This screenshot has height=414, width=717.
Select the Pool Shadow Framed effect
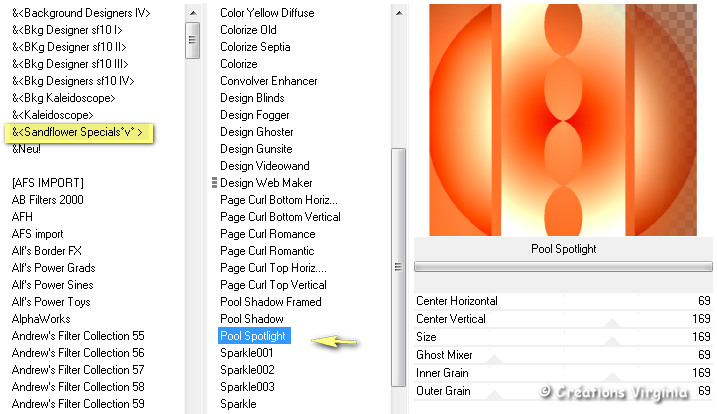tap(271, 302)
